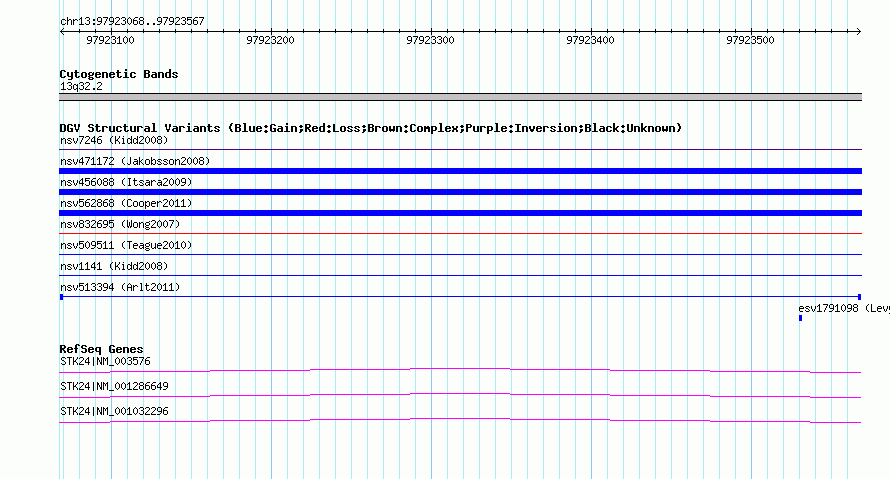This screenshot has height=479, width=890.
Task: Click the red loss line under nsv832695
Action: pyautogui.click(x=460, y=233)
